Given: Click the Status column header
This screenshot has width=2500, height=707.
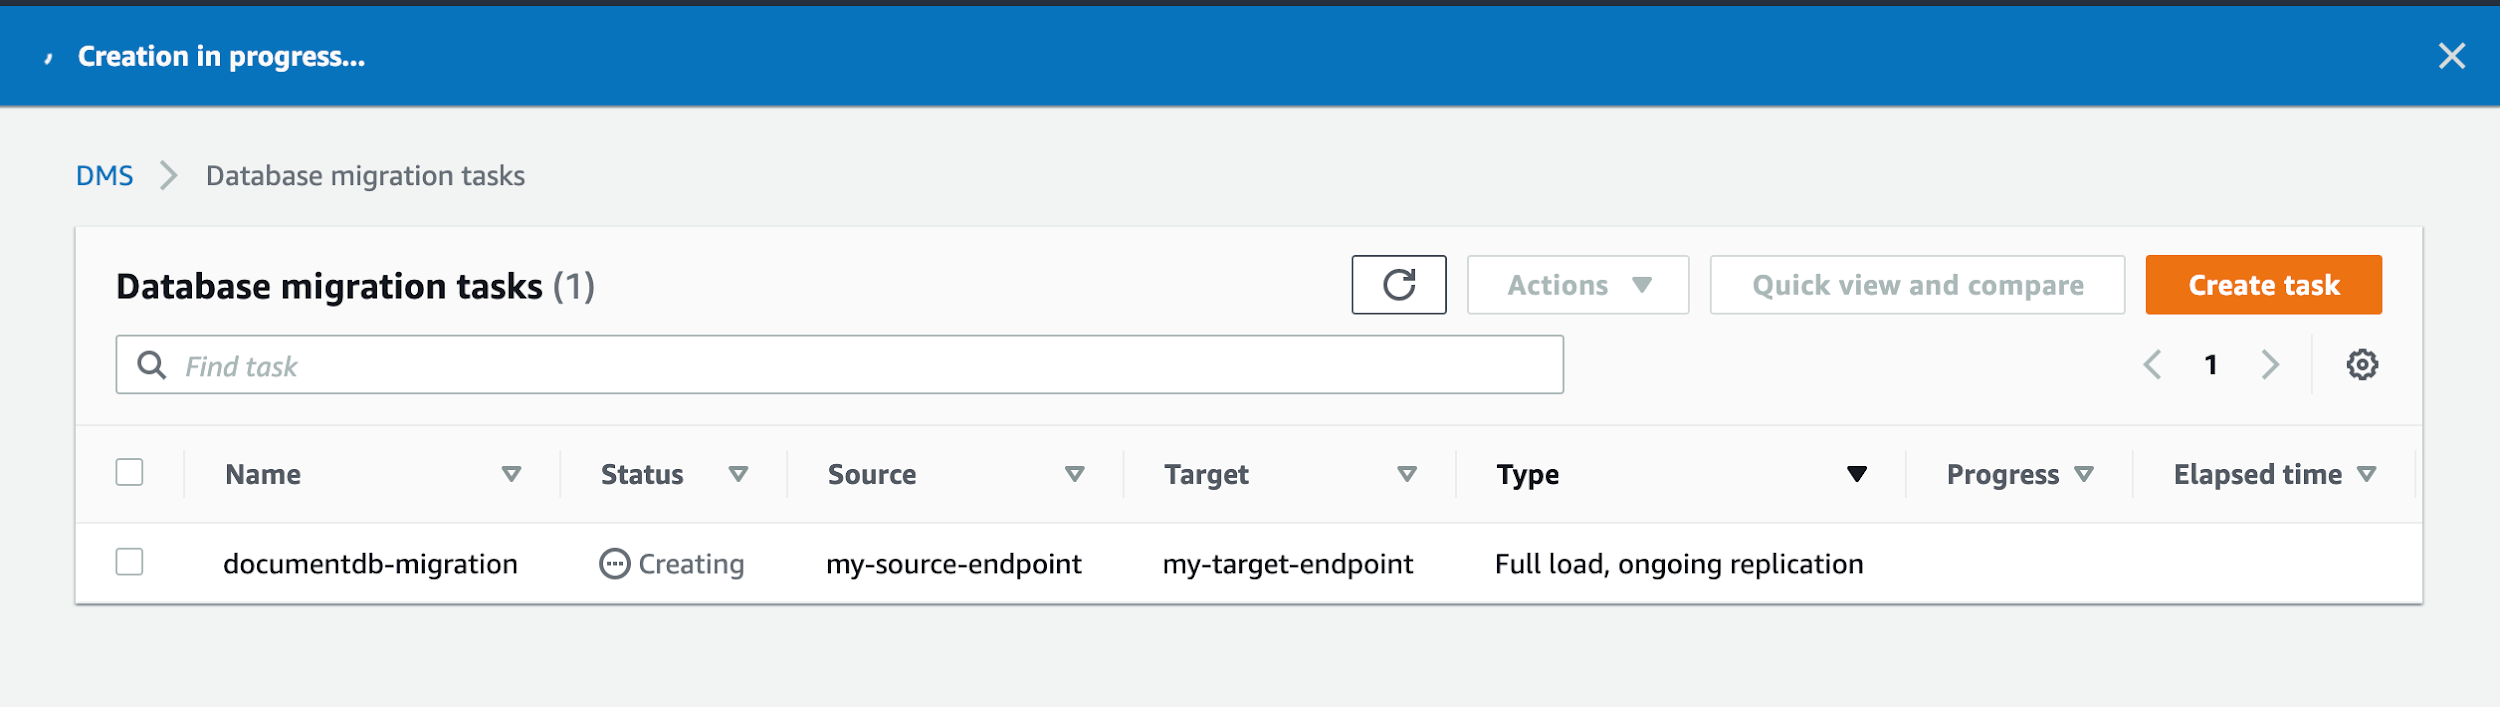Looking at the screenshot, I should point(642,474).
